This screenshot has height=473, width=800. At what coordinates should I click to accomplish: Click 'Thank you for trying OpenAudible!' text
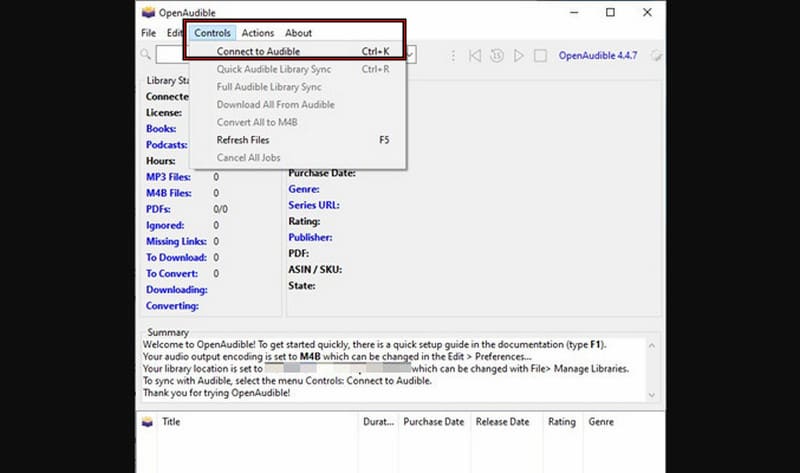(x=216, y=393)
